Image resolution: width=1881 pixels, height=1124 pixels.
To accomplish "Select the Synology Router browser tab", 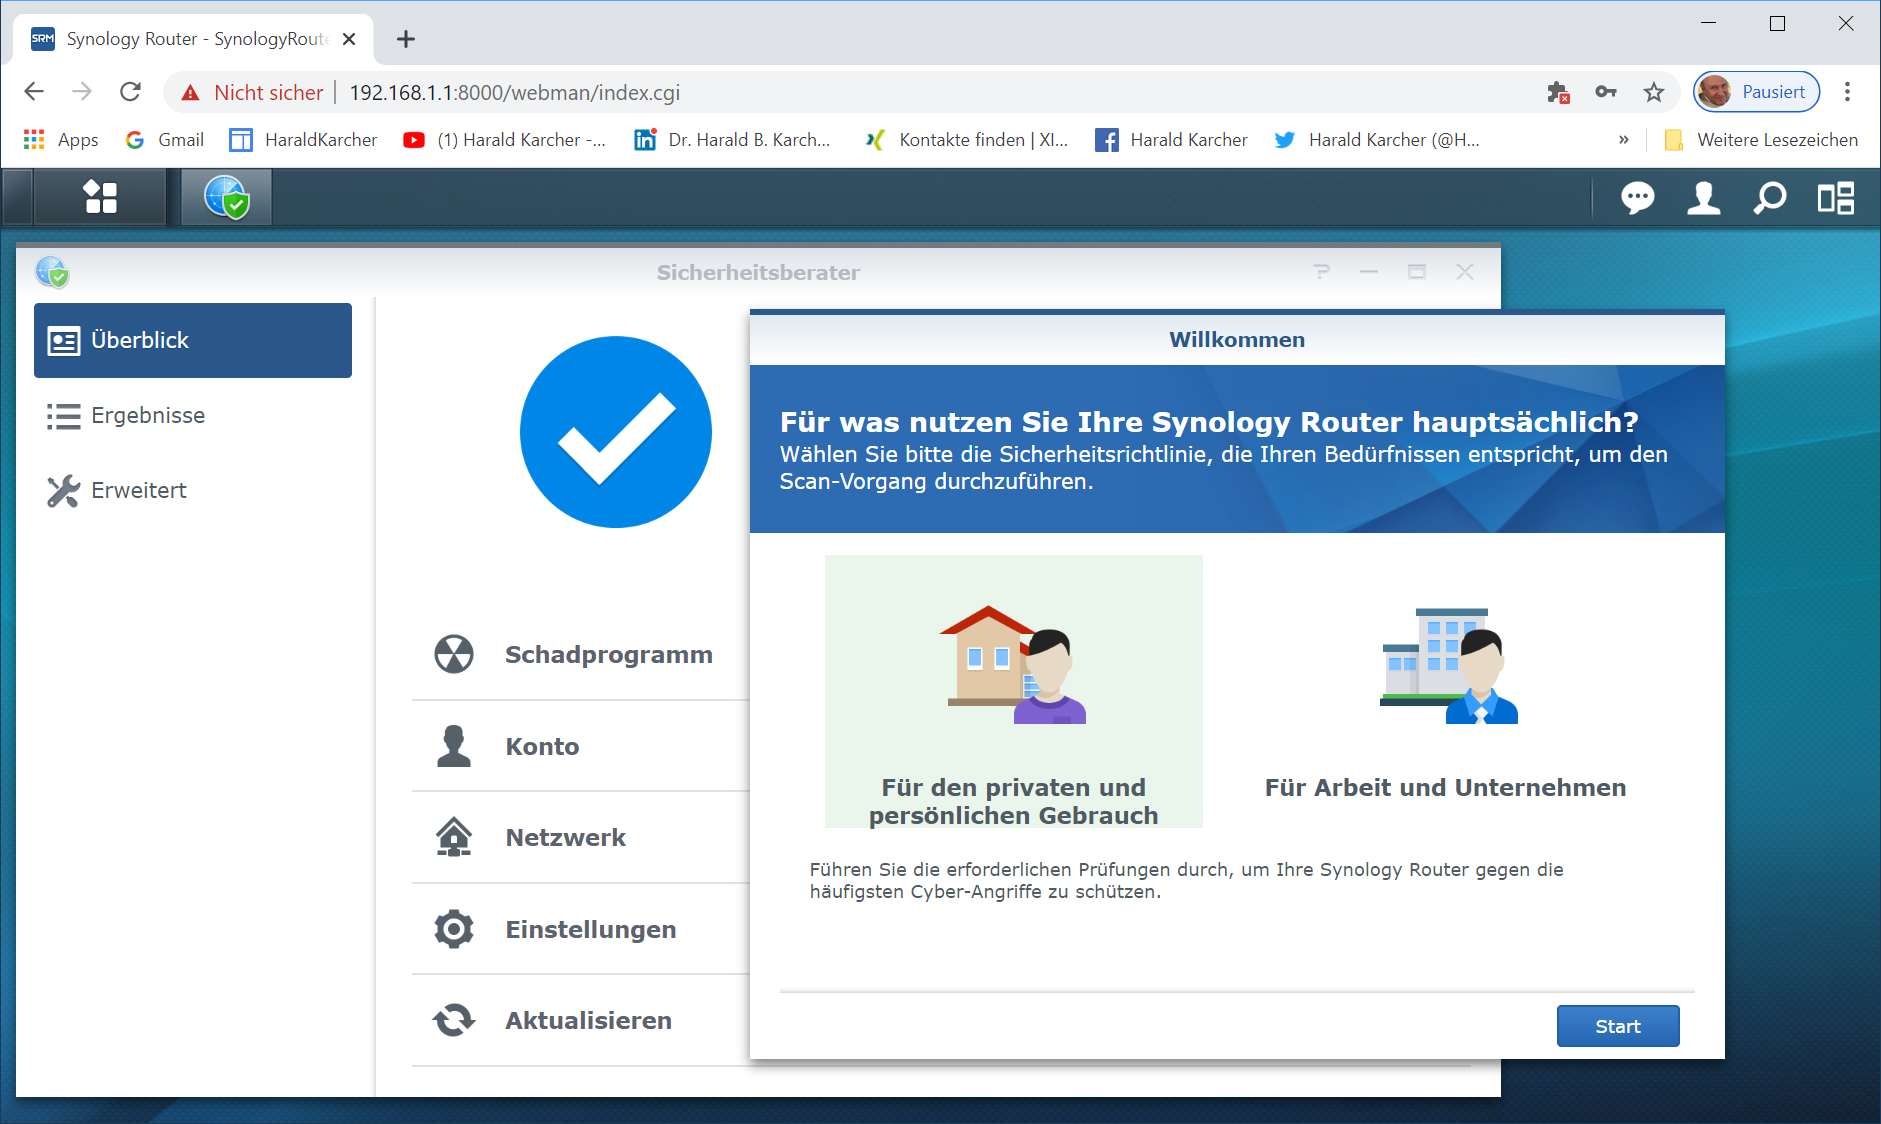I will pos(194,39).
